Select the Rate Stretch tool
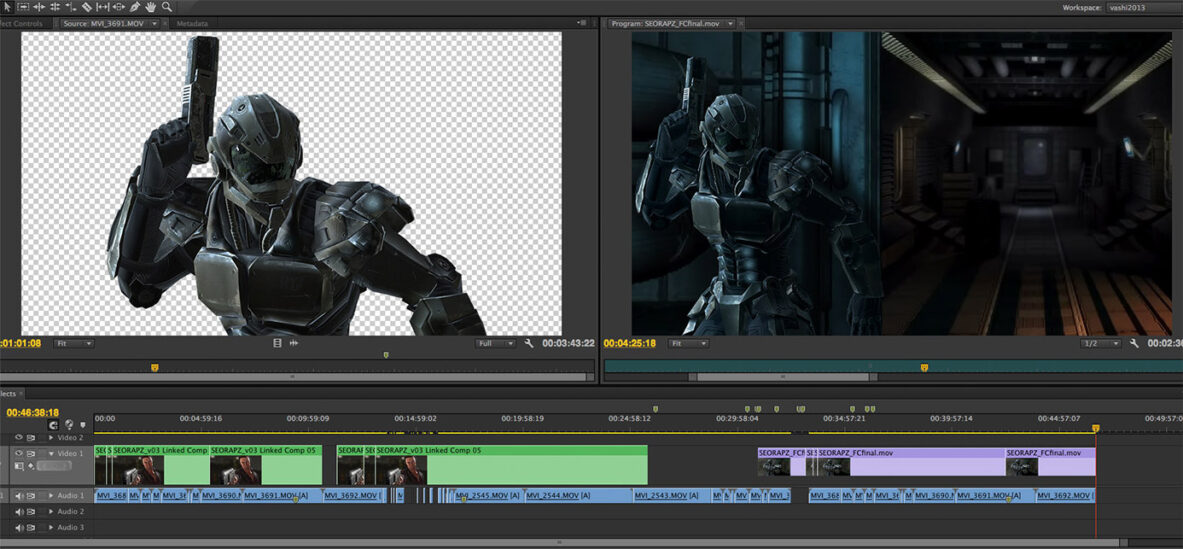Viewport: 1183px width, 549px height. (71, 7)
